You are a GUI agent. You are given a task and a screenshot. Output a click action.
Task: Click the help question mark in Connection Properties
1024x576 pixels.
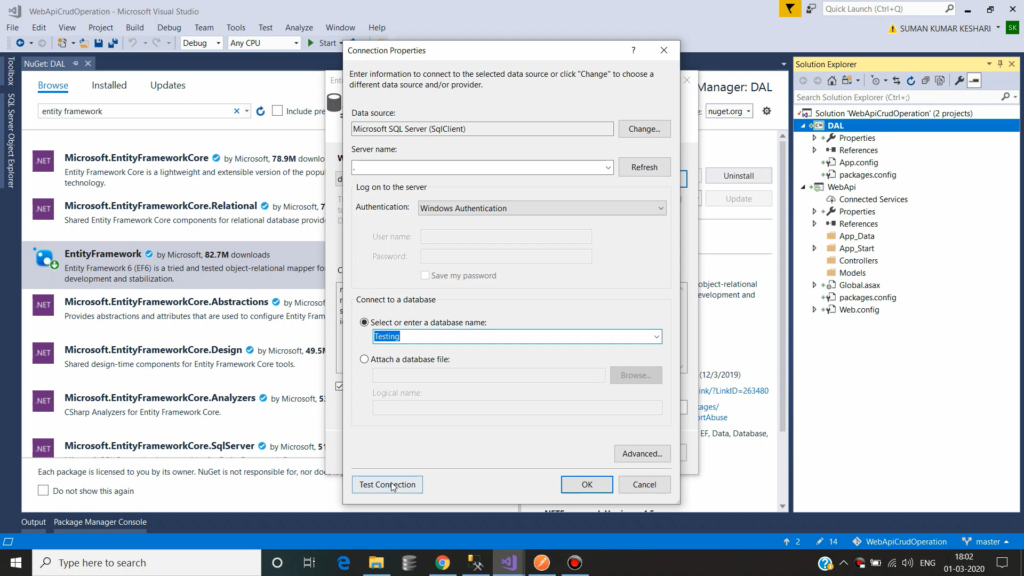[633, 50]
